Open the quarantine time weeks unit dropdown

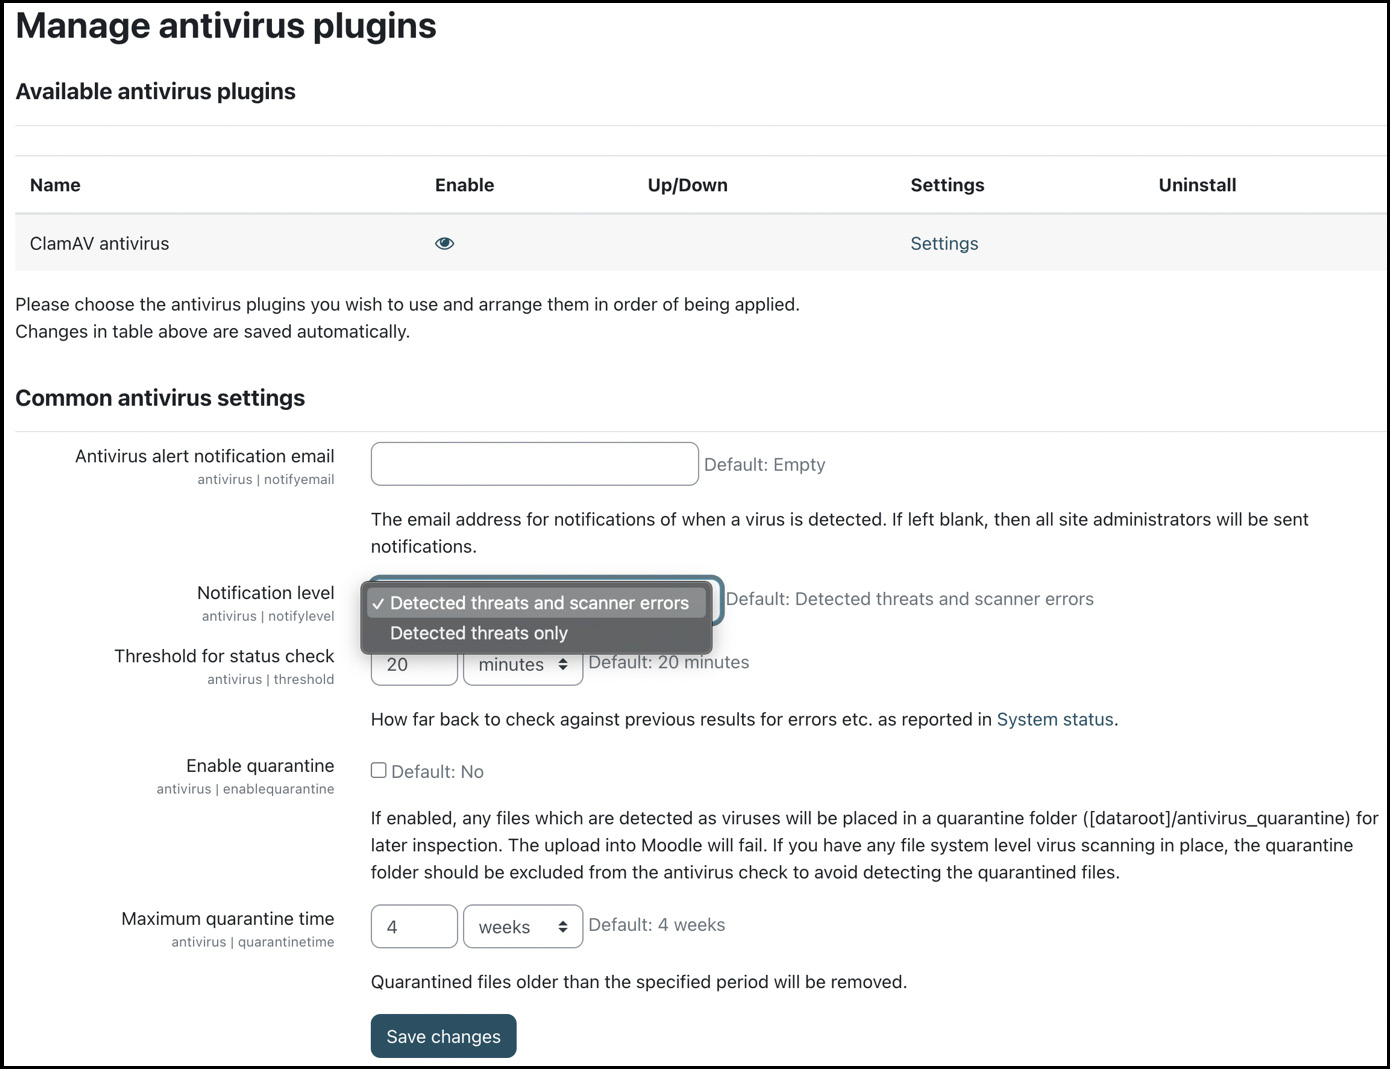pyautogui.click(x=523, y=927)
